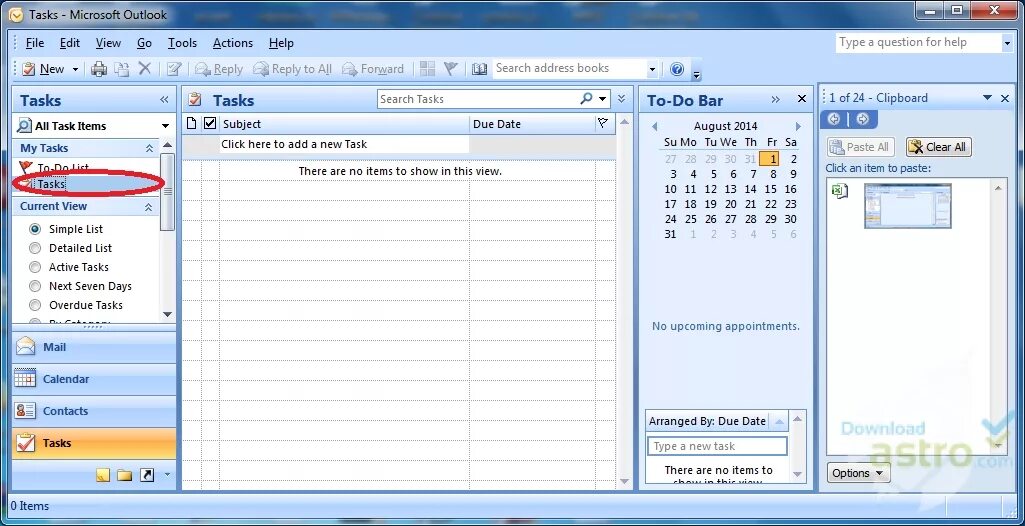The image size is (1025, 526).
Task: Click the Print icon in toolbar
Action: (x=99, y=69)
